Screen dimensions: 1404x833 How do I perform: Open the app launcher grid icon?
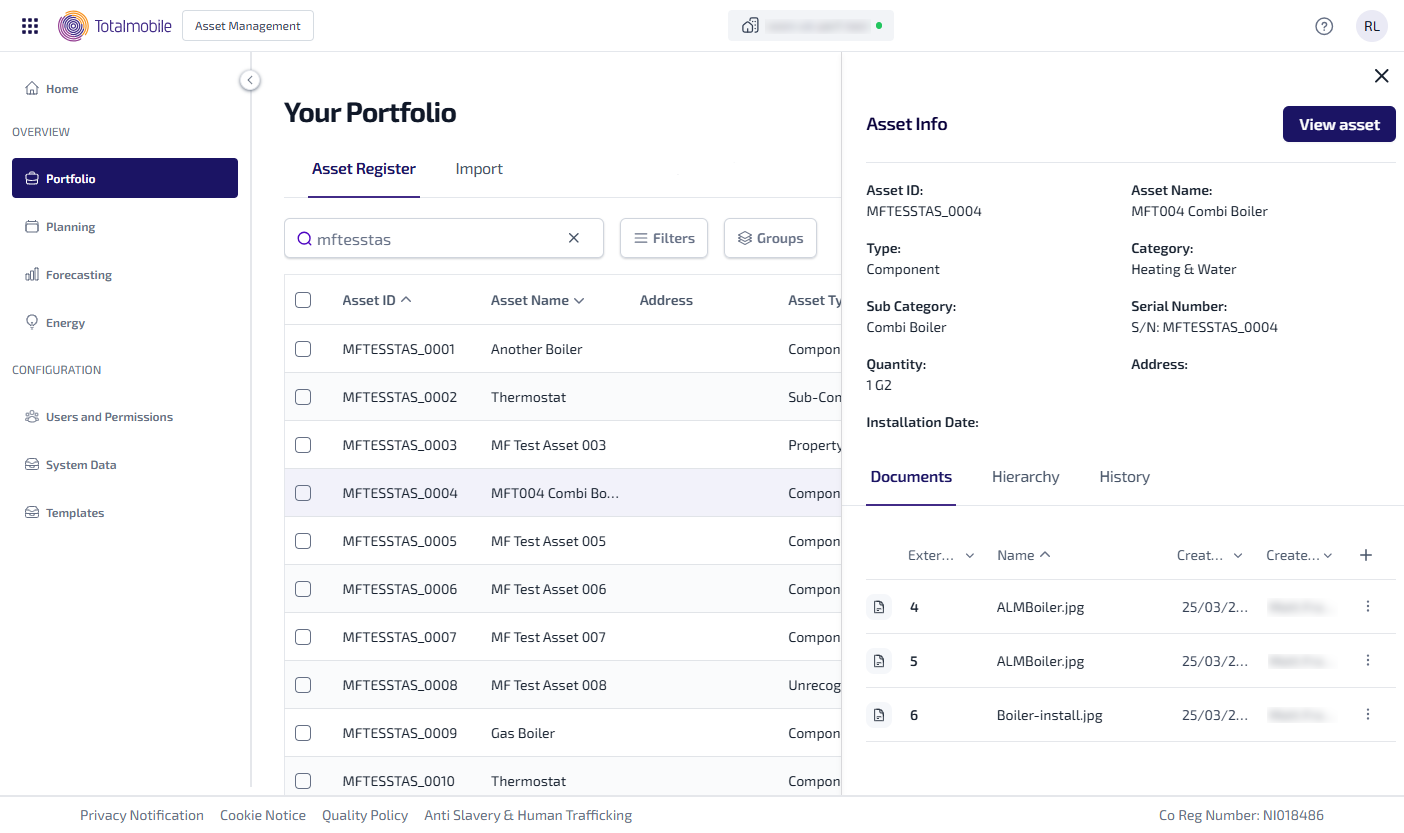tap(30, 26)
